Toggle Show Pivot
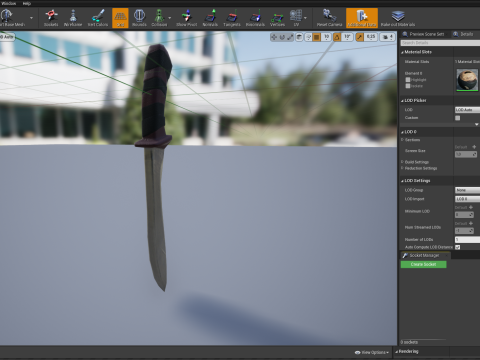The image size is (480, 360). 187,18
